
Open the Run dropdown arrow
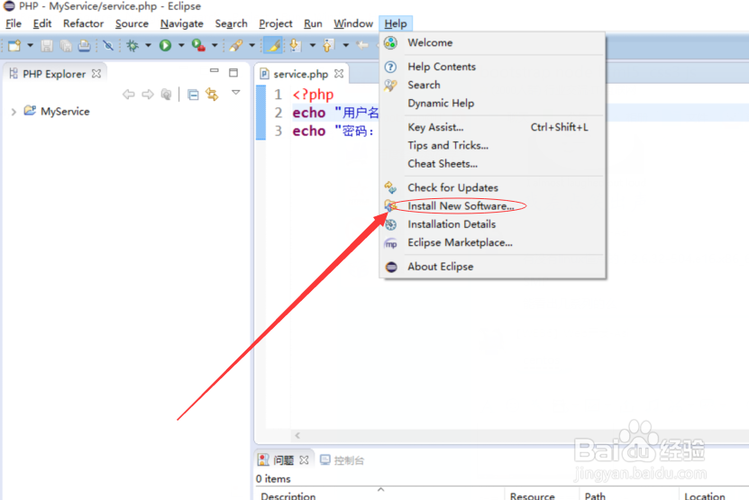point(181,45)
